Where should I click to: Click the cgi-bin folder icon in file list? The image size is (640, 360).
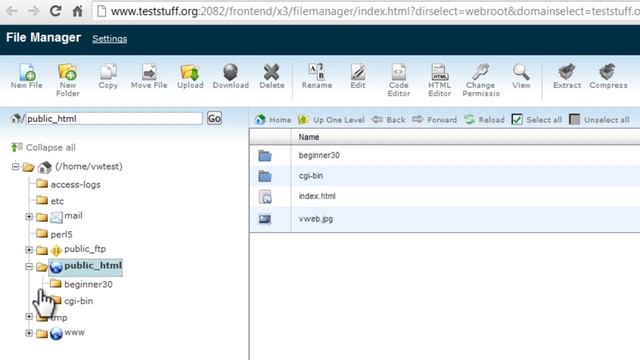tap(265, 176)
